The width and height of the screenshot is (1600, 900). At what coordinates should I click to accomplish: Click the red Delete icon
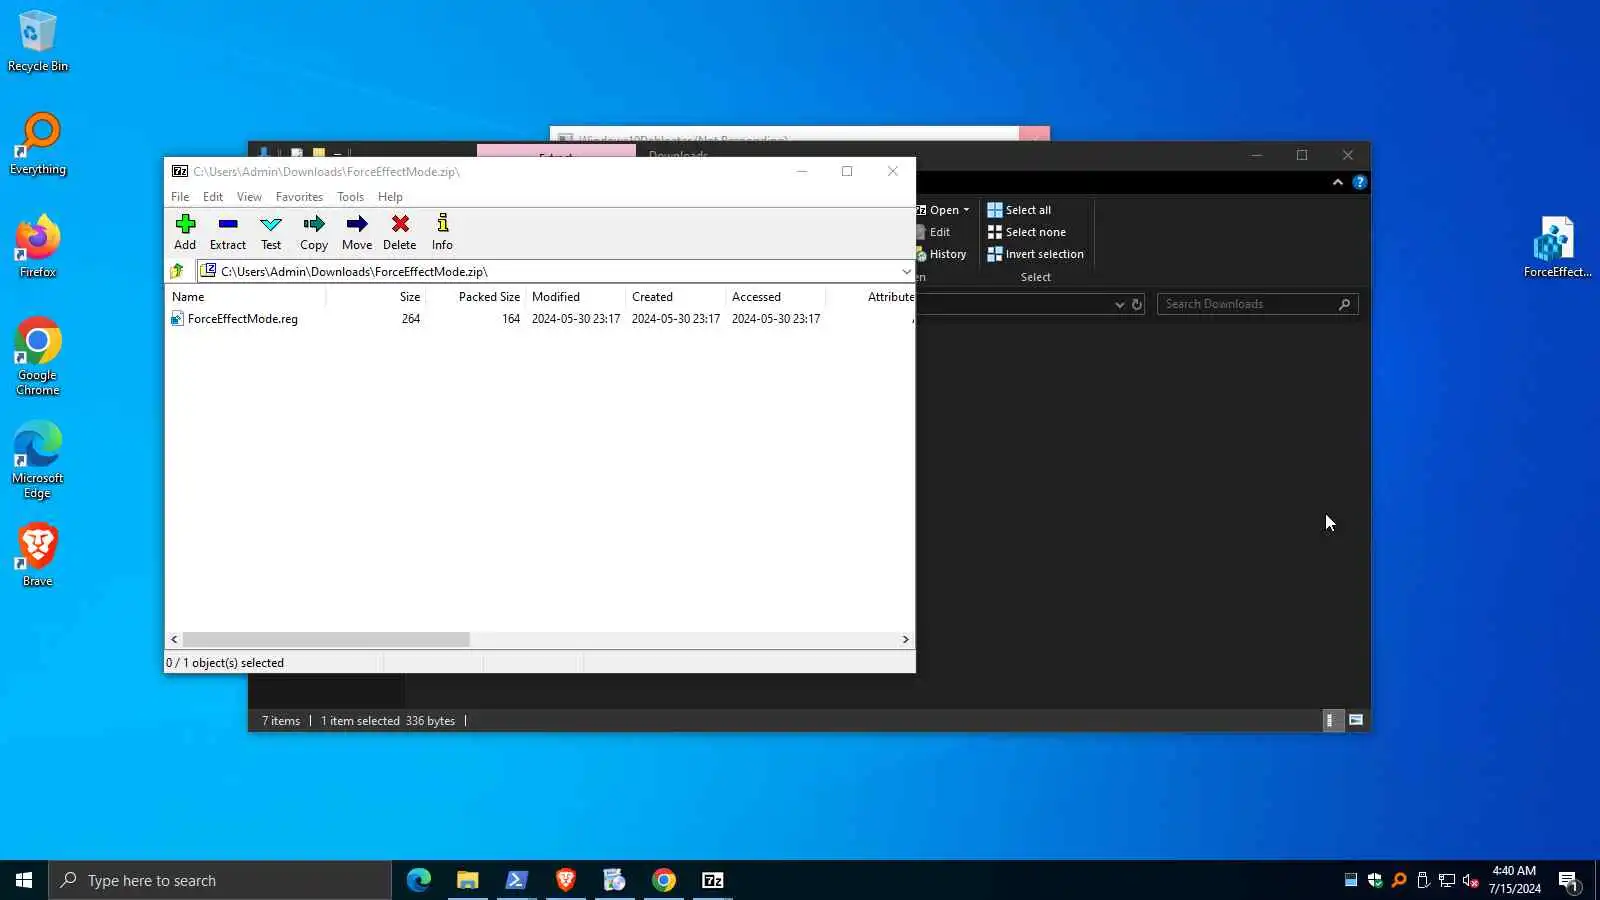click(400, 232)
